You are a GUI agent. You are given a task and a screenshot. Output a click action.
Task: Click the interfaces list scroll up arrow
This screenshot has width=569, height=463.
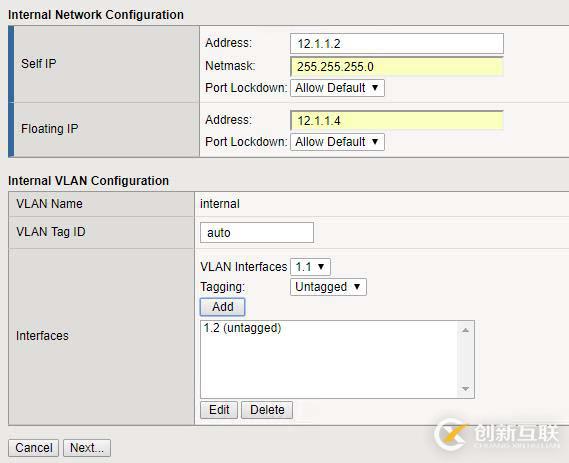pos(466,330)
